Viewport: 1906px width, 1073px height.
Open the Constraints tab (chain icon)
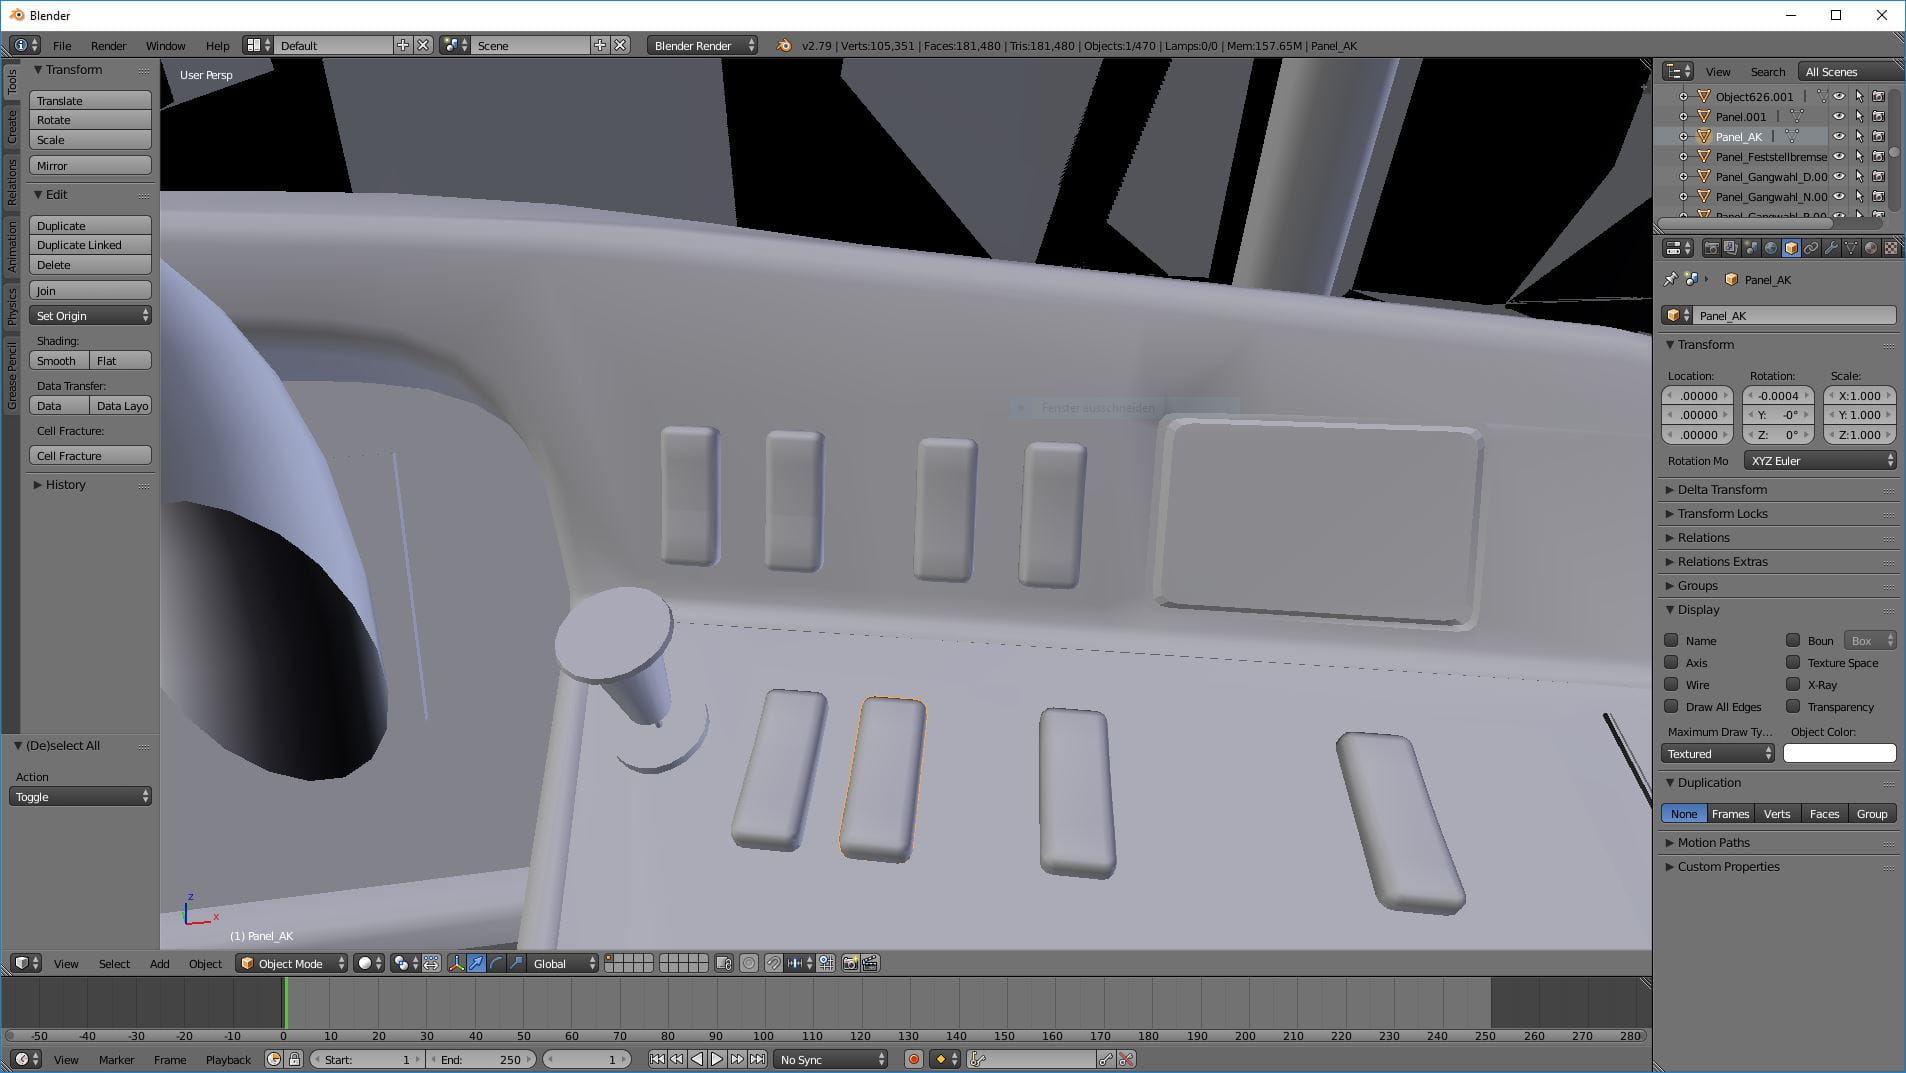click(x=1811, y=248)
